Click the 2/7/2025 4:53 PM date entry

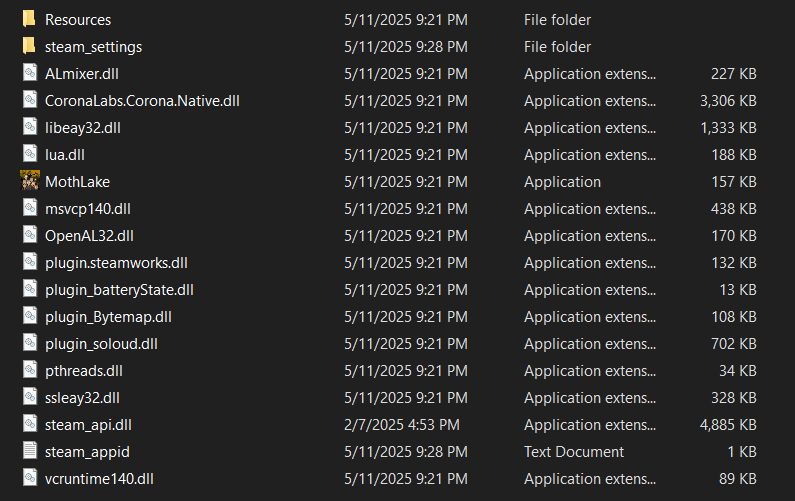pyautogui.click(x=402, y=424)
